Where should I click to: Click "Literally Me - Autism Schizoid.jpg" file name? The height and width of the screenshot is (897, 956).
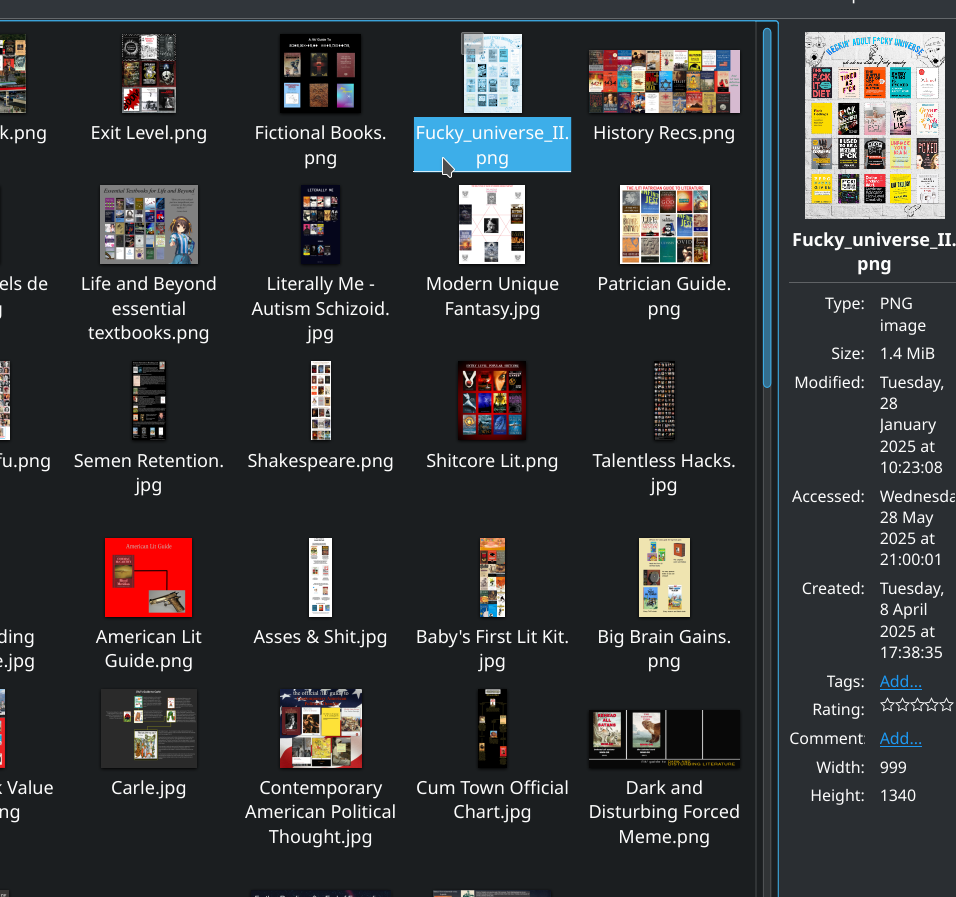click(320, 309)
